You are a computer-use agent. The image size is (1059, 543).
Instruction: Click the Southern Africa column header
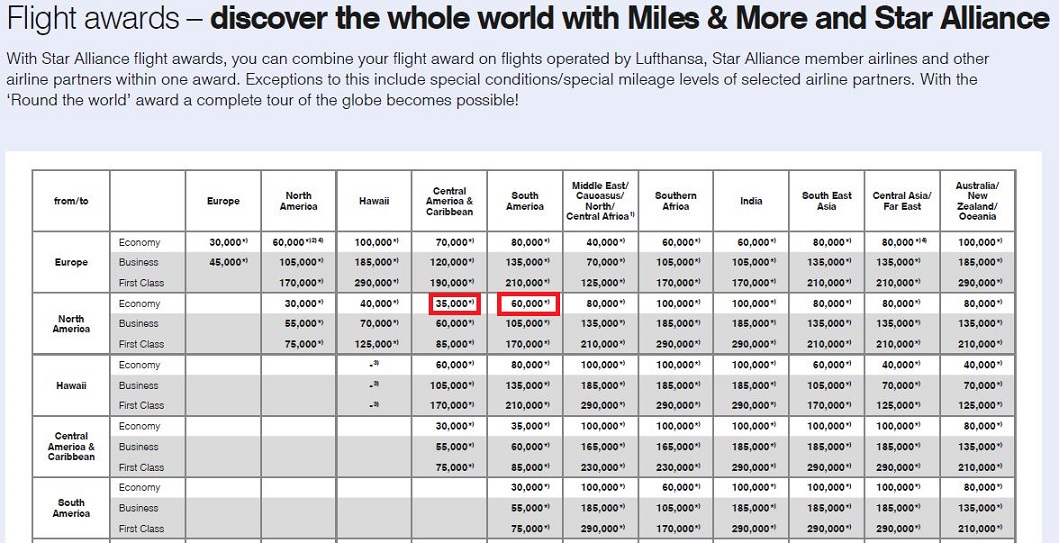pos(675,201)
